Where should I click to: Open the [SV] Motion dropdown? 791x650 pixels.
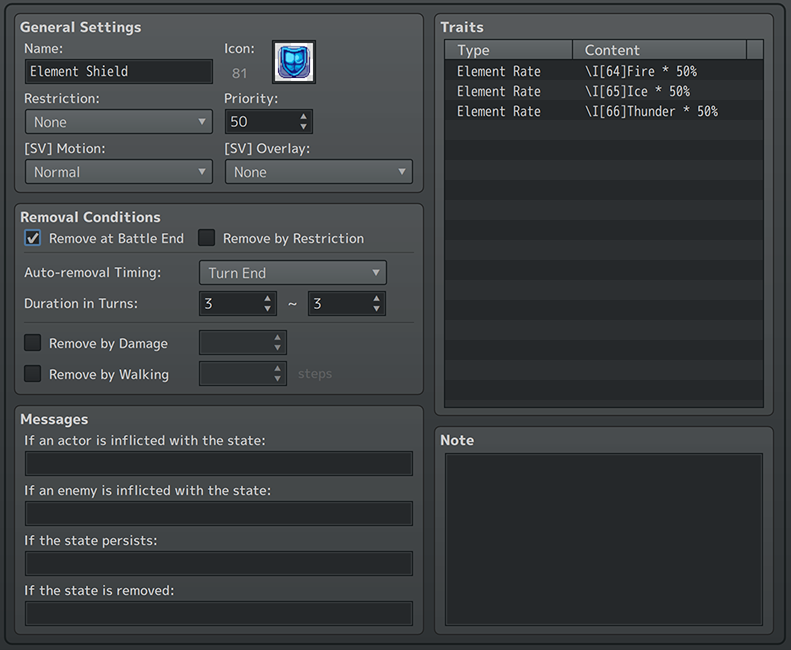118,172
